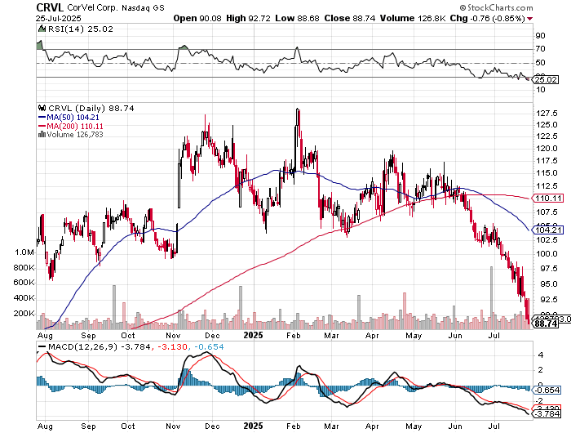Click the black MACD line marker in legend
The image size is (571, 433).
coord(42,347)
